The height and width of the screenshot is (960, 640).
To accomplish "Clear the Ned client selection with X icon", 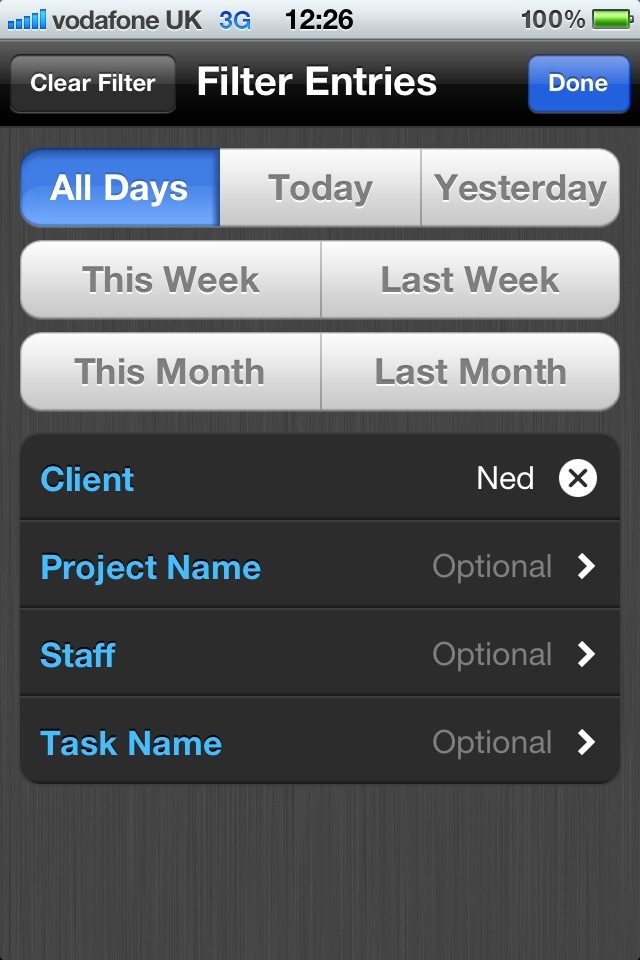I will [578, 478].
